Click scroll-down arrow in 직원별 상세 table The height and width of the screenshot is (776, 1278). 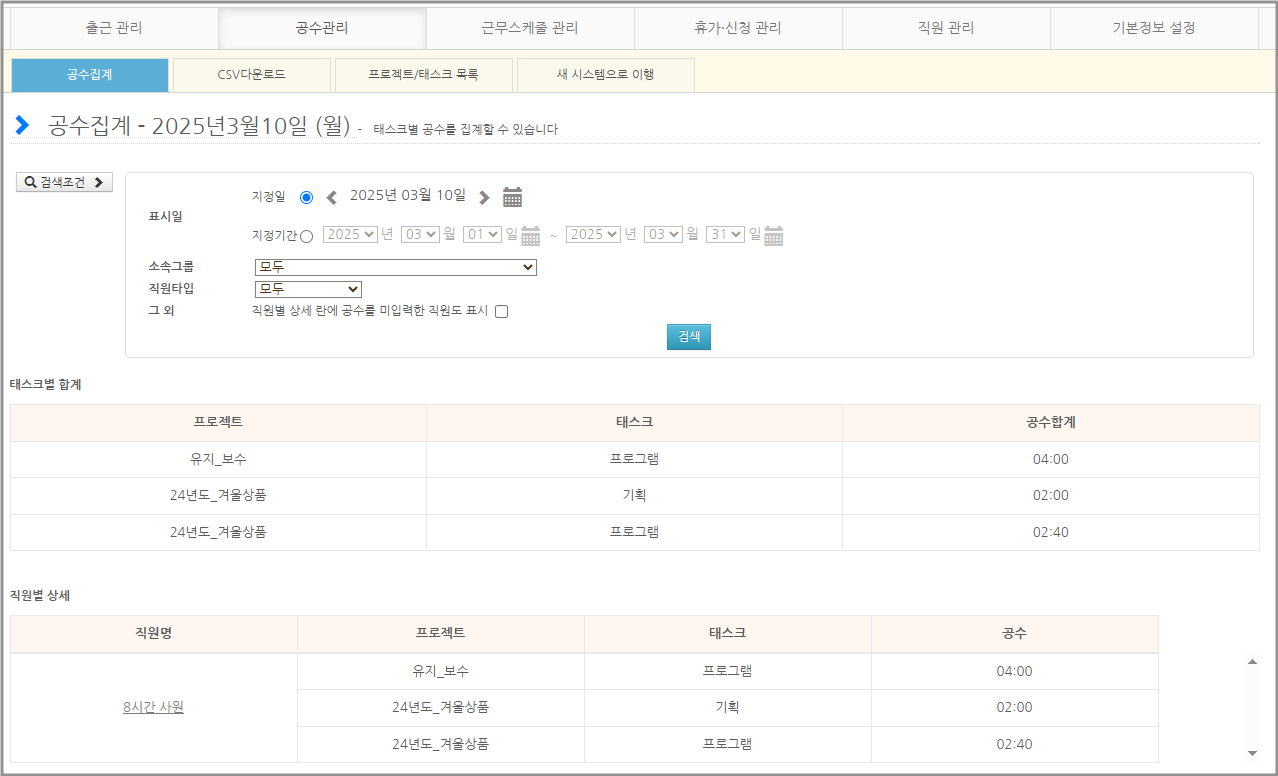1251,753
